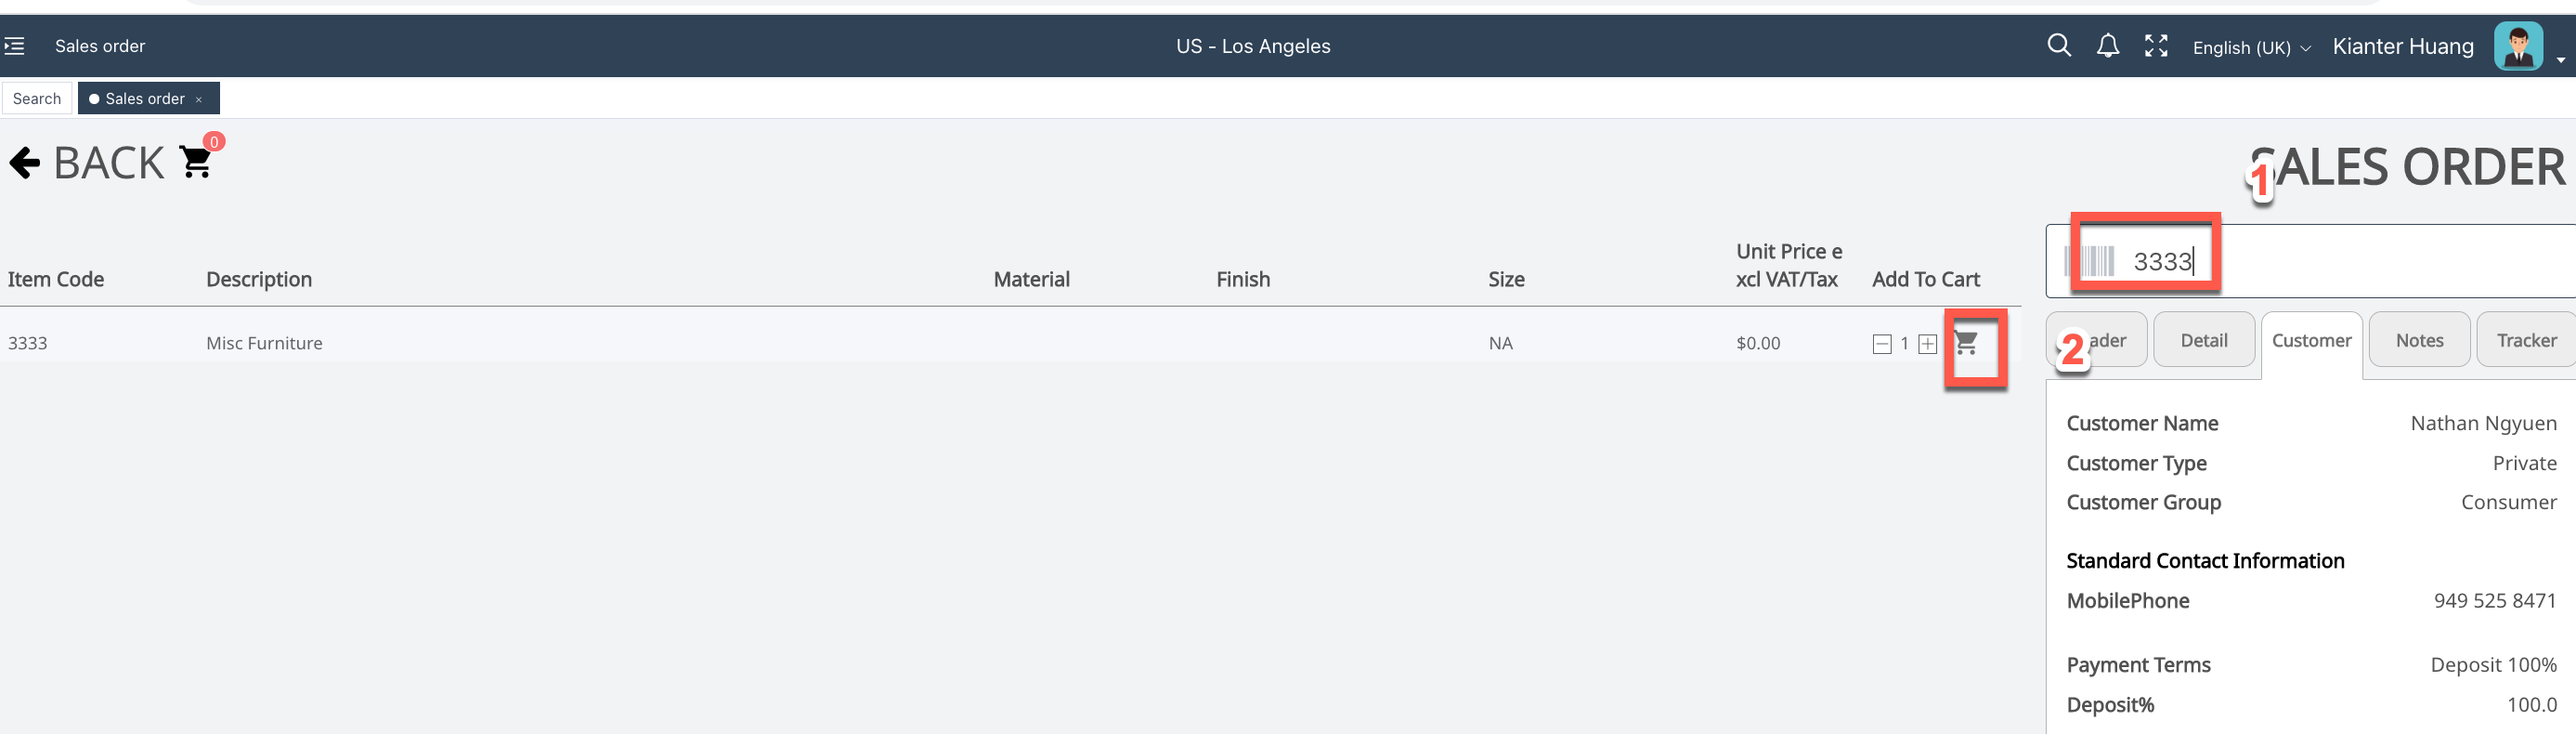Image resolution: width=2576 pixels, height=734 pixels.
Task: Open the Tracker tab
Action: tap(2525, 341)
